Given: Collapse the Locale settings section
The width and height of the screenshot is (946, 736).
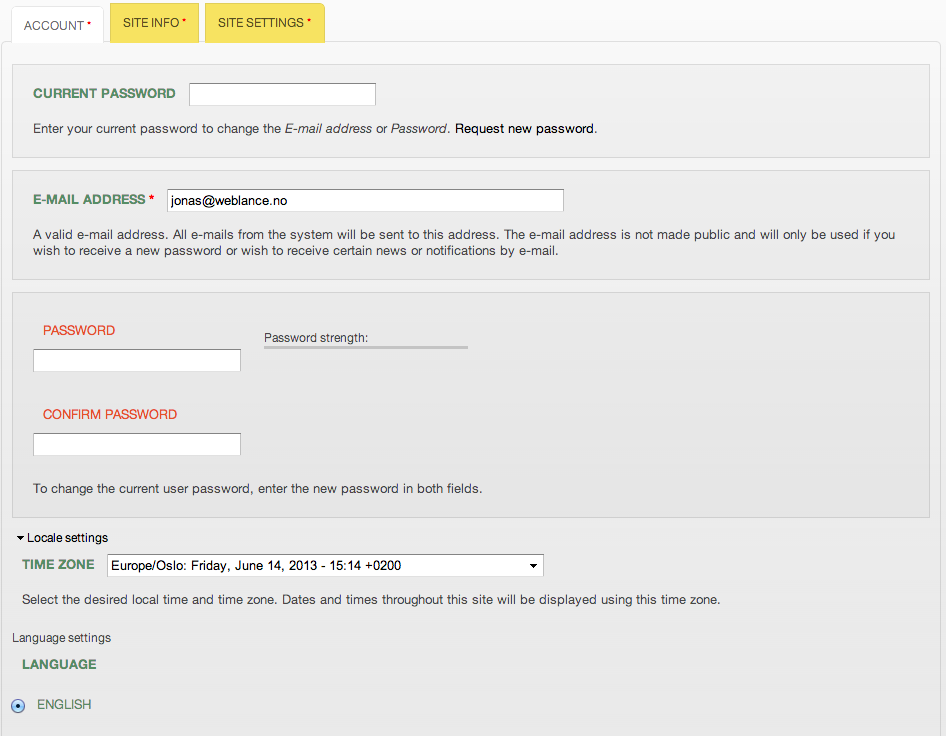Looking at the screenshot, I should 62,538.
